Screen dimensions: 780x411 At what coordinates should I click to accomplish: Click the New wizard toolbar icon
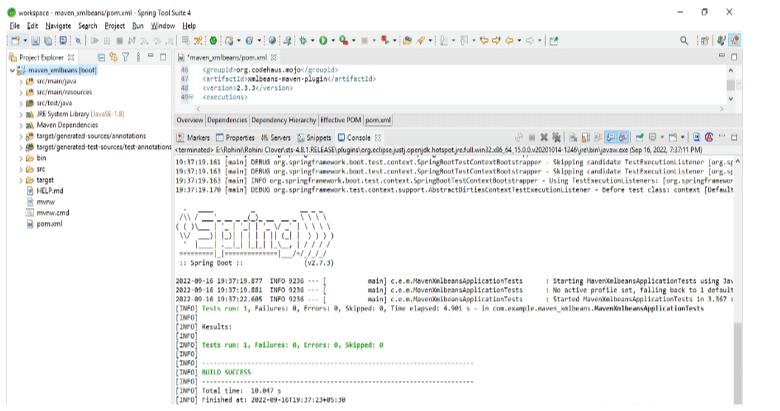[x=15, y=40]
